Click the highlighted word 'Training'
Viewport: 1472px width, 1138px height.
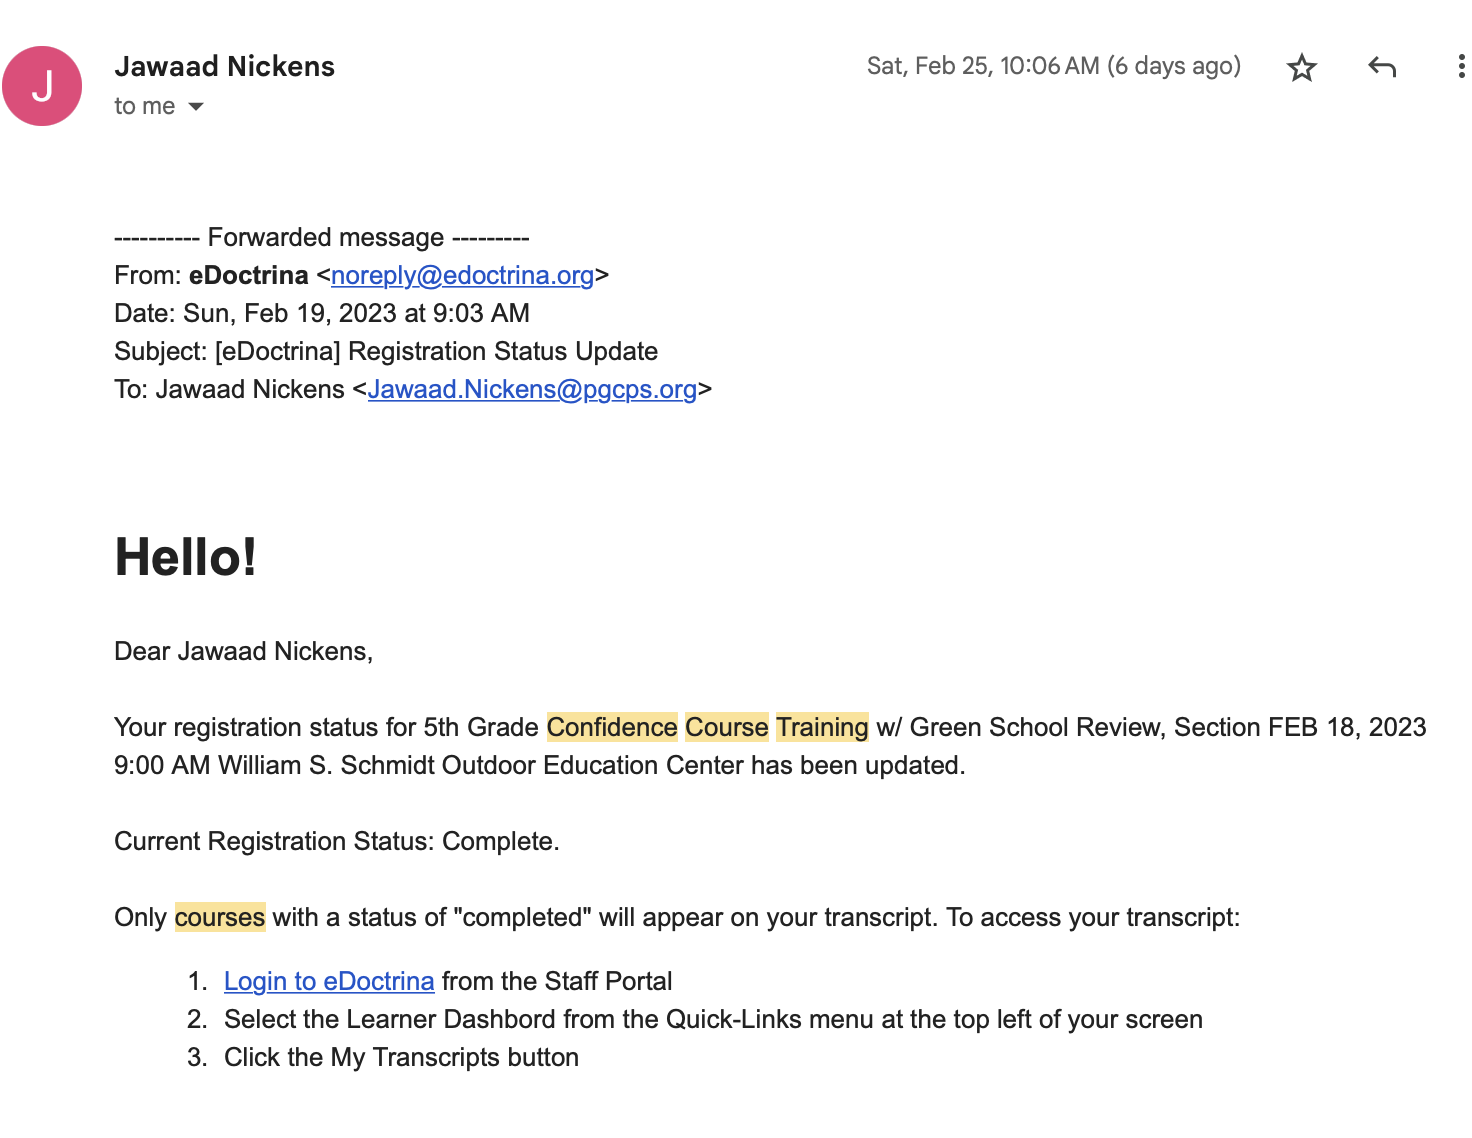(822, 727)
